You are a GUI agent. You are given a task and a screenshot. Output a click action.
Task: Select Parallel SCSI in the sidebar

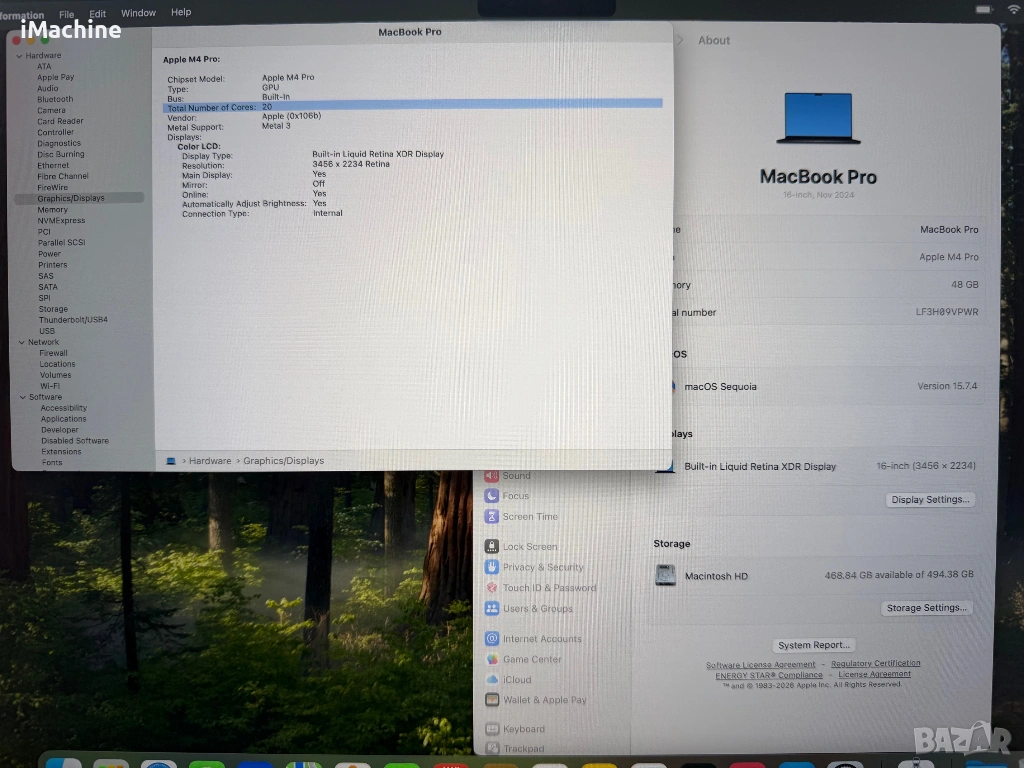tap(61, 242)
